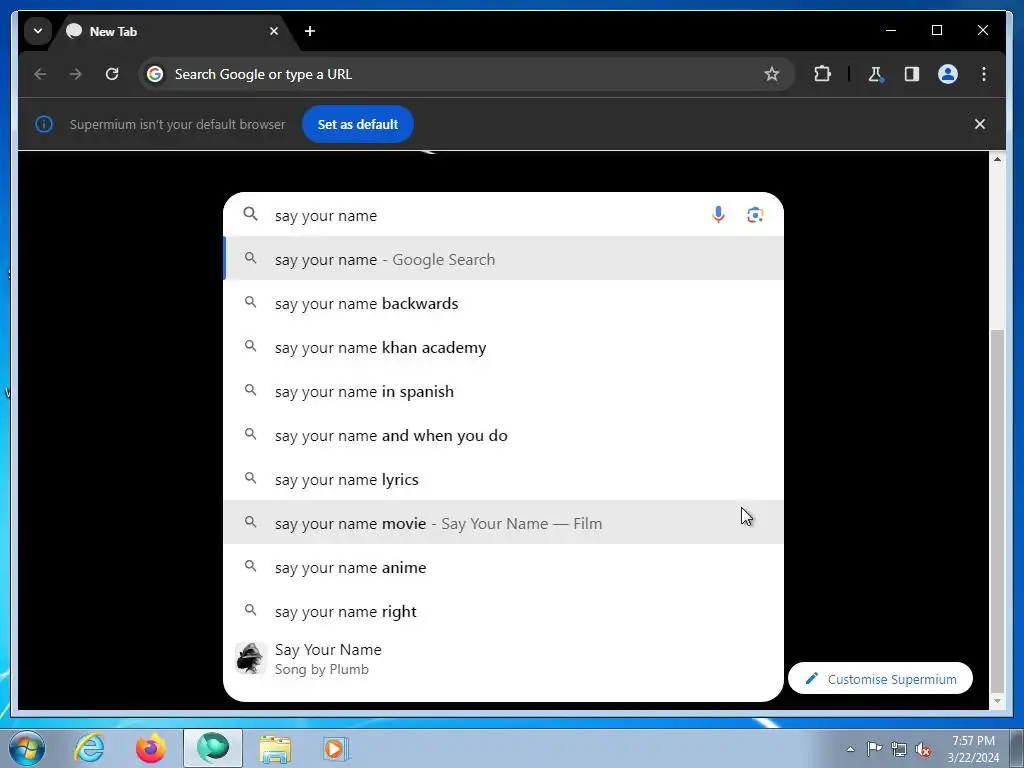Open the three-dot browser menu
This screenshot has height=768, width=1024.
(x=984, y=74)
